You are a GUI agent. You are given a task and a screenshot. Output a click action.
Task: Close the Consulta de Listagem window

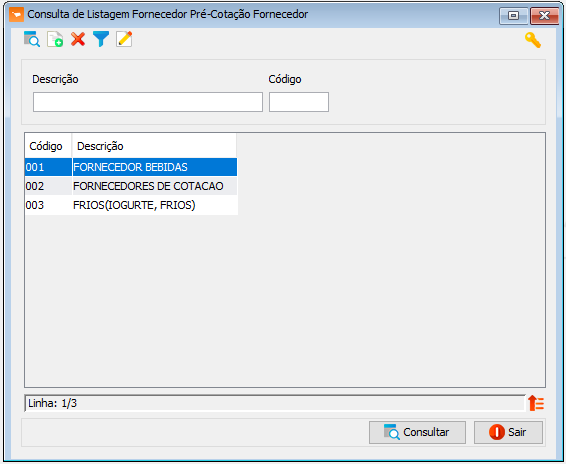pos(544,16)
